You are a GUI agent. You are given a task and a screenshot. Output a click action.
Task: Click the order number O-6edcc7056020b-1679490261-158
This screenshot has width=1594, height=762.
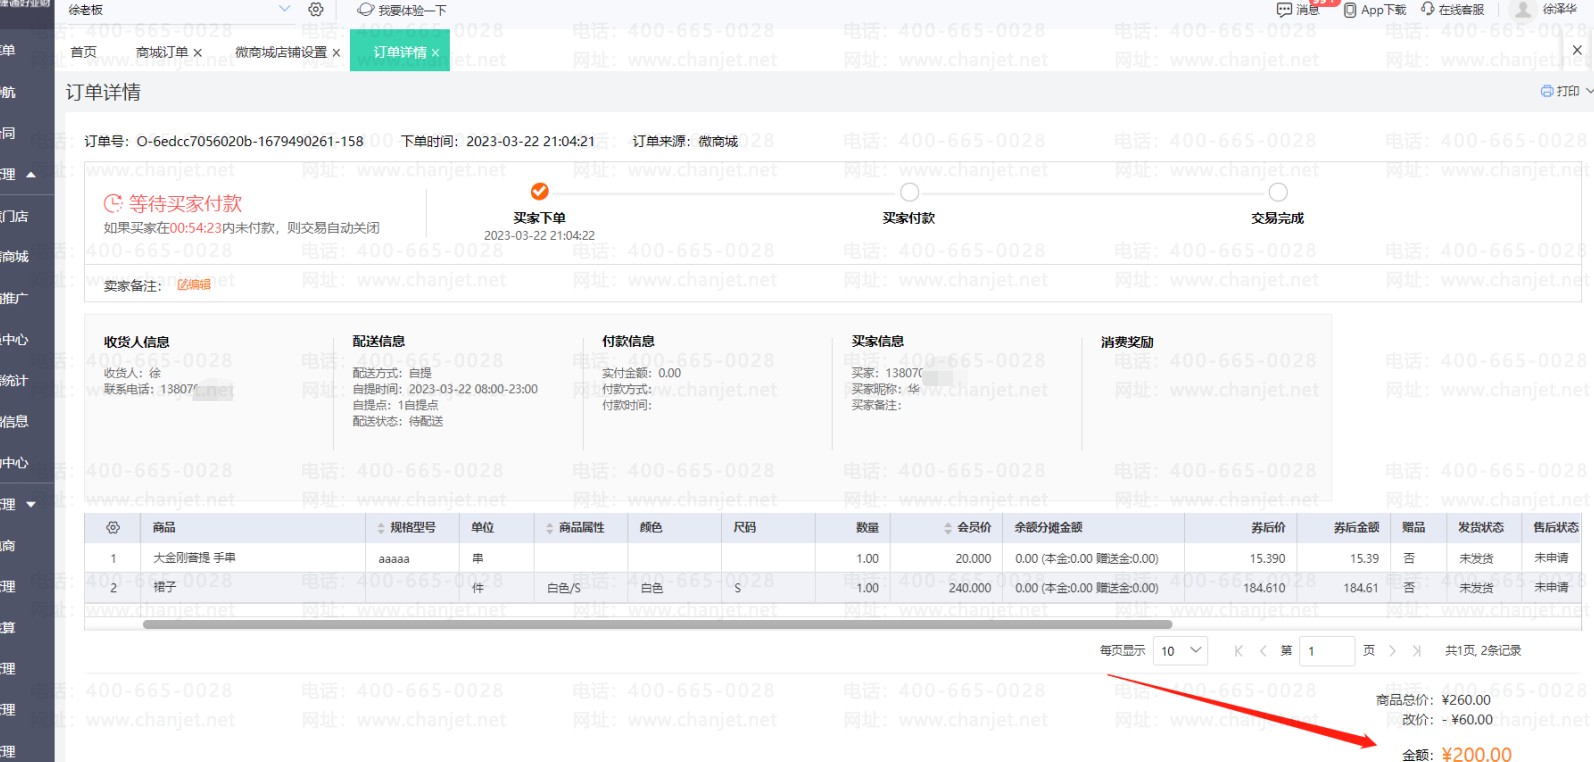click(250, 141)
